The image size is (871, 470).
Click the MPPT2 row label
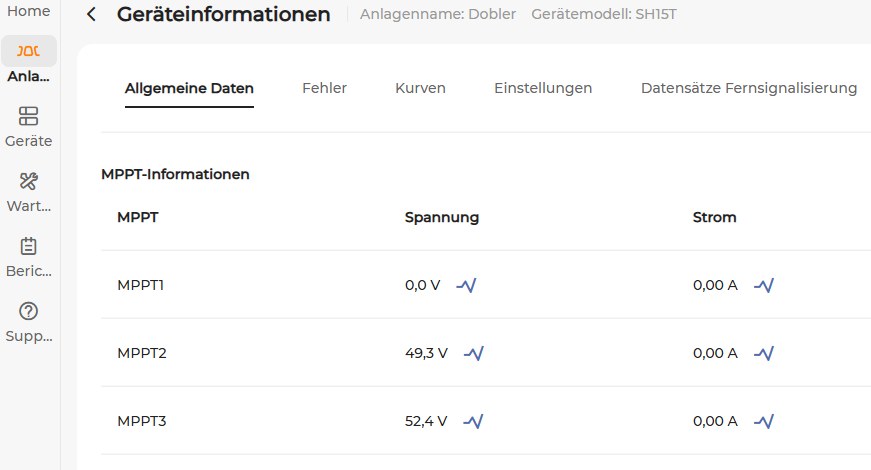tap(142, 353)
